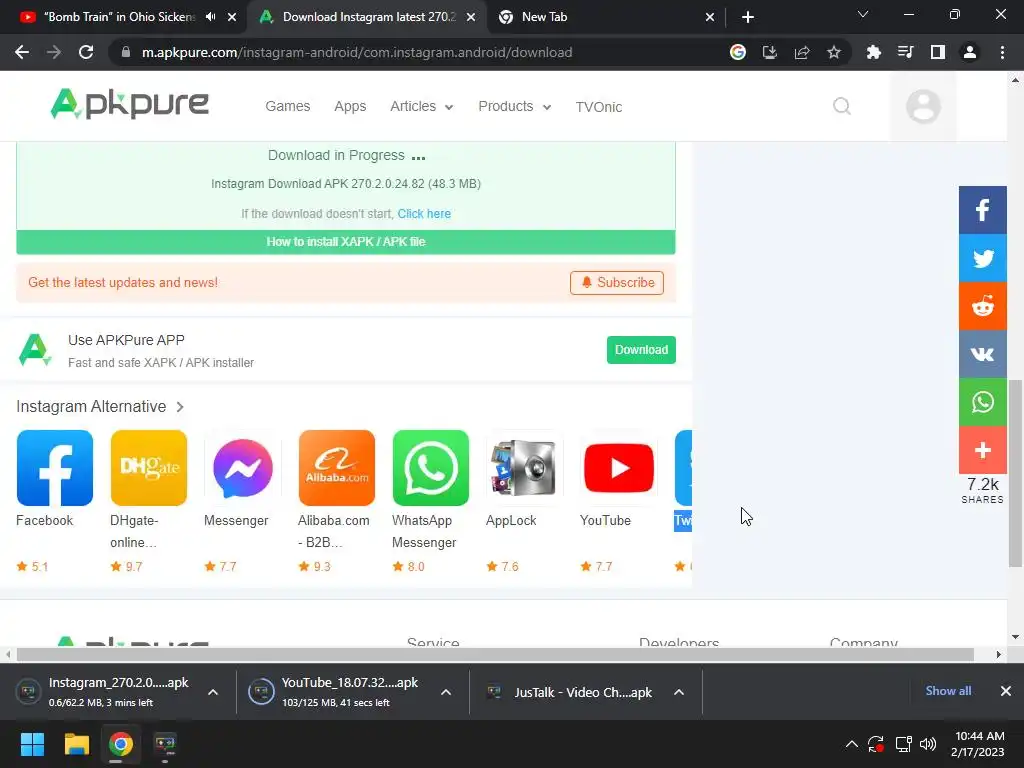The width and height of the screenshot is (1024, 768).
Task: Open volume control in system tray
Action: point(927,744)
